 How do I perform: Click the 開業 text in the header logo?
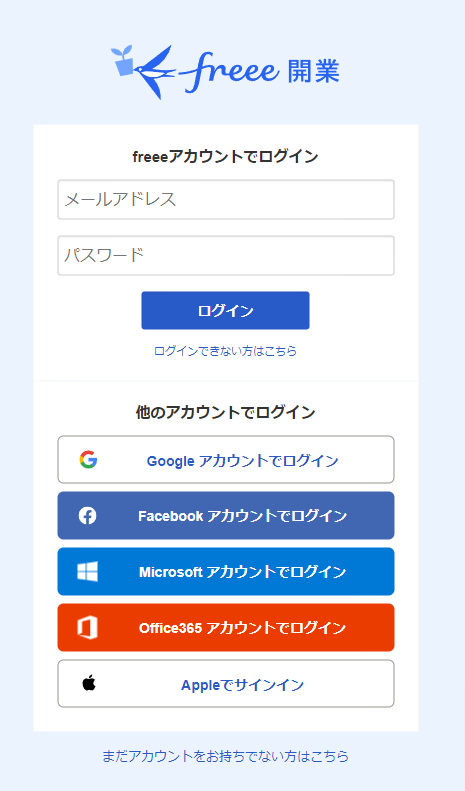[x=314, y=71]
